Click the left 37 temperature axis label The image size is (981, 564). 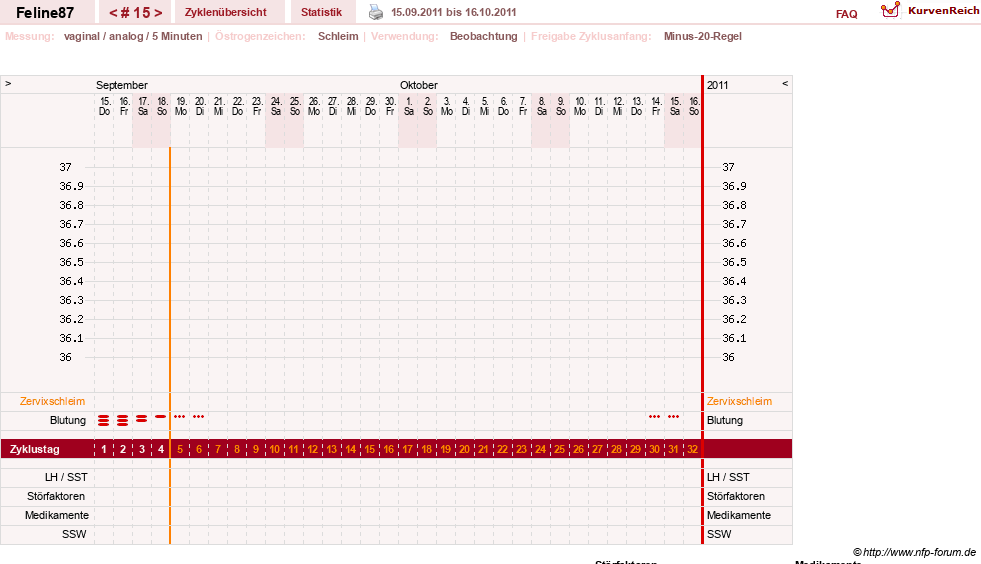tap(66, 167)
